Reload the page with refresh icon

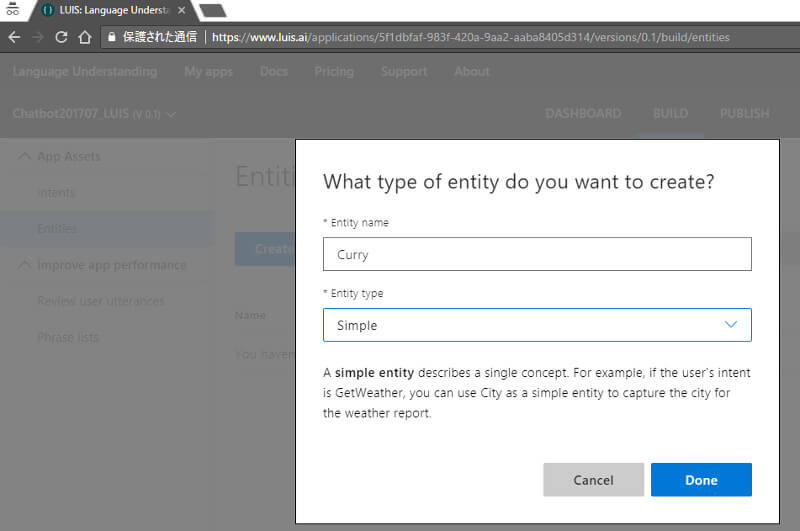[x=61, y=37]
